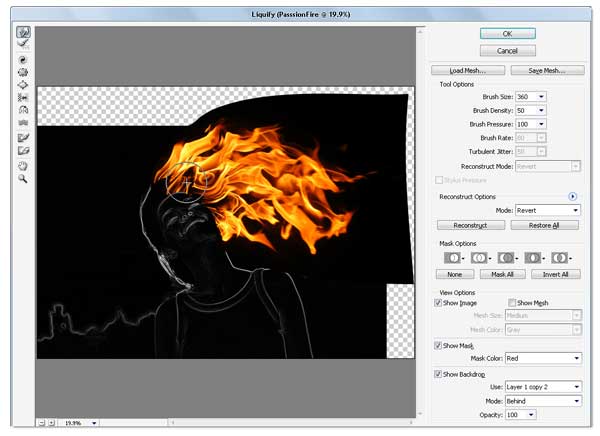The width and height of the screenshot is (600, 436).
Task: Select the Forward Warp tool
Action: coord(22,33)
